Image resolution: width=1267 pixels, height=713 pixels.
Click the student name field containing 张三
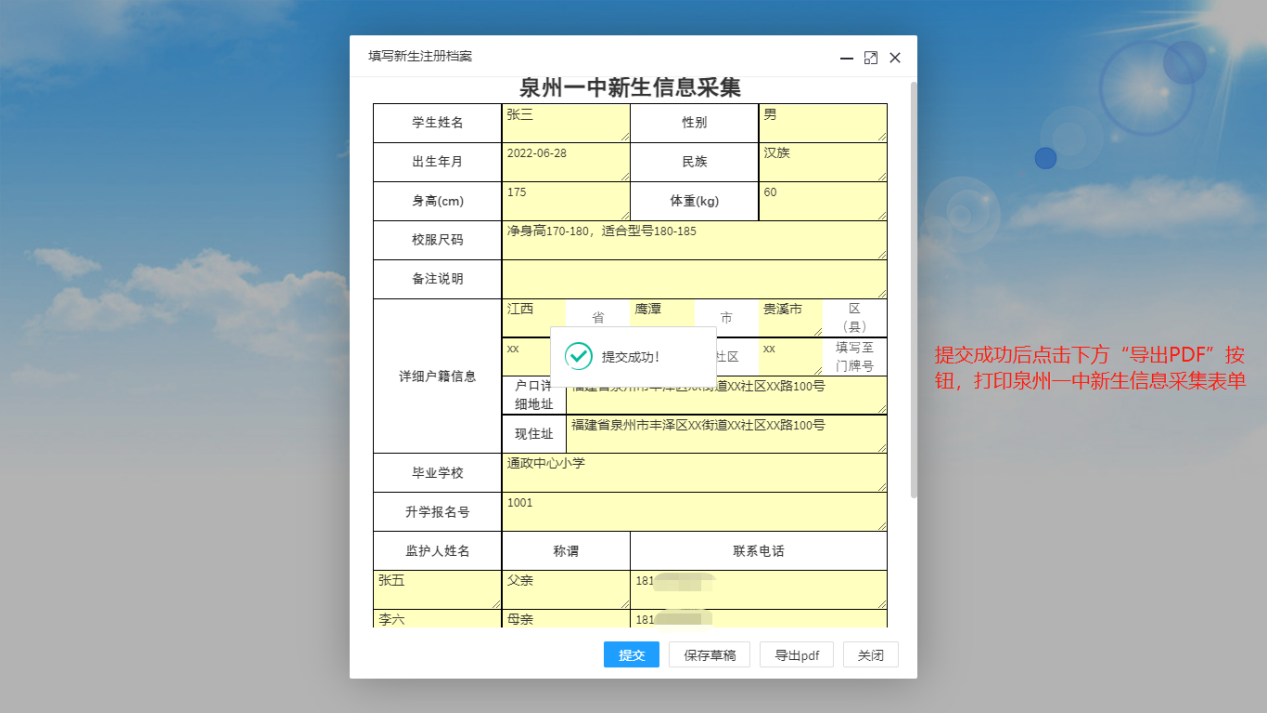[x=565, y=122]
